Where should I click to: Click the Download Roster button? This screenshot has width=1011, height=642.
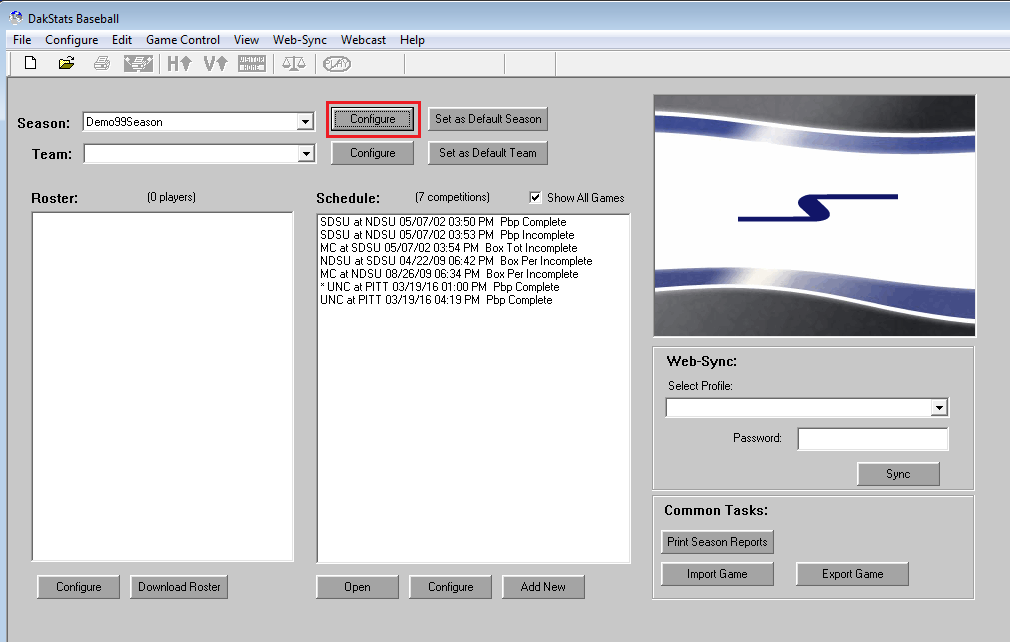[178, 587]
